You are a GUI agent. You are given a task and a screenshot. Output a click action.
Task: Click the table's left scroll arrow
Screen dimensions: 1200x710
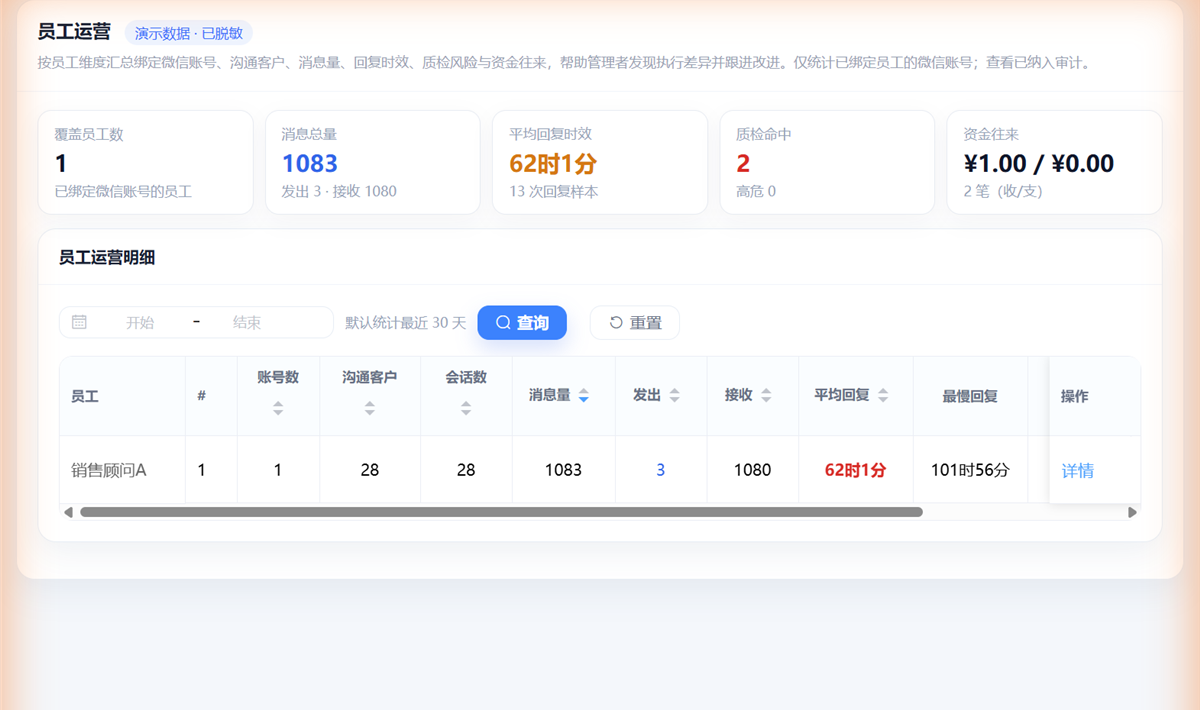68,512
